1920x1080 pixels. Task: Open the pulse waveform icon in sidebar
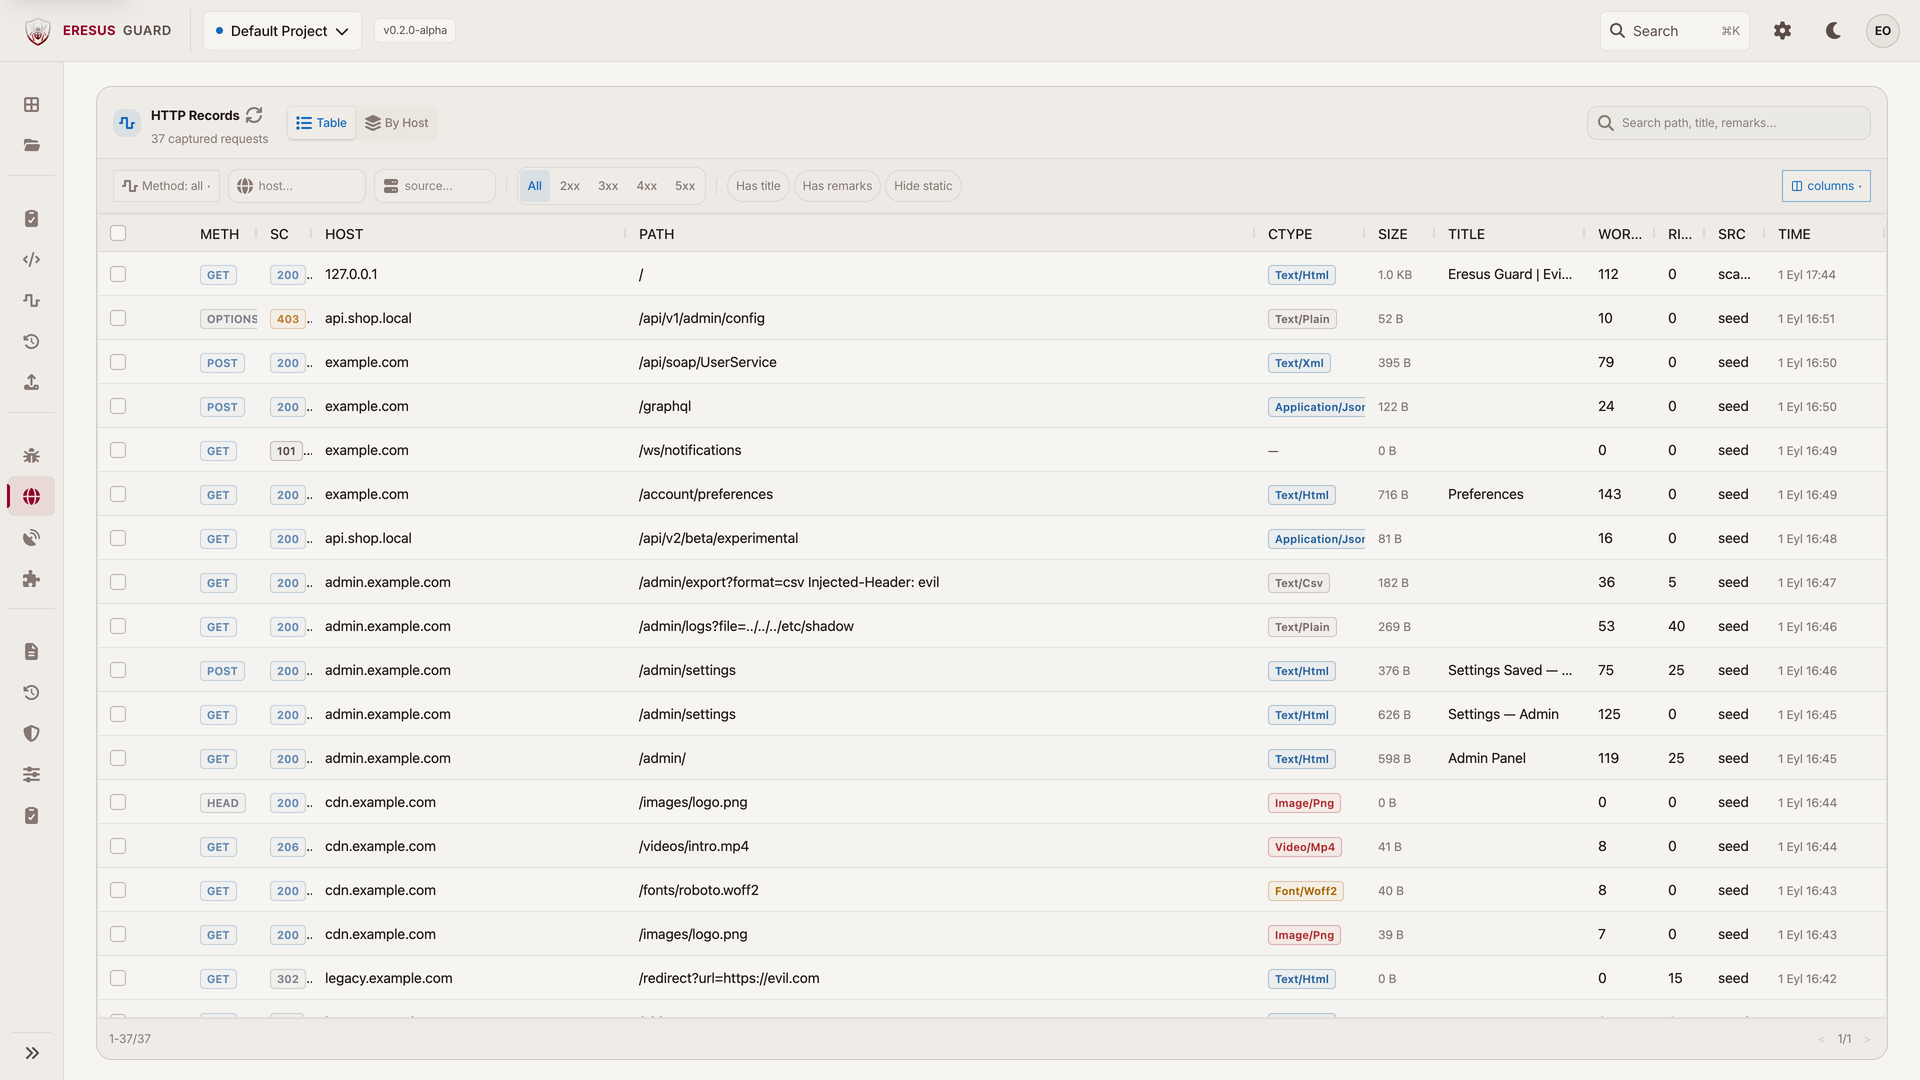pyautogui.click(x=31, y=300)
